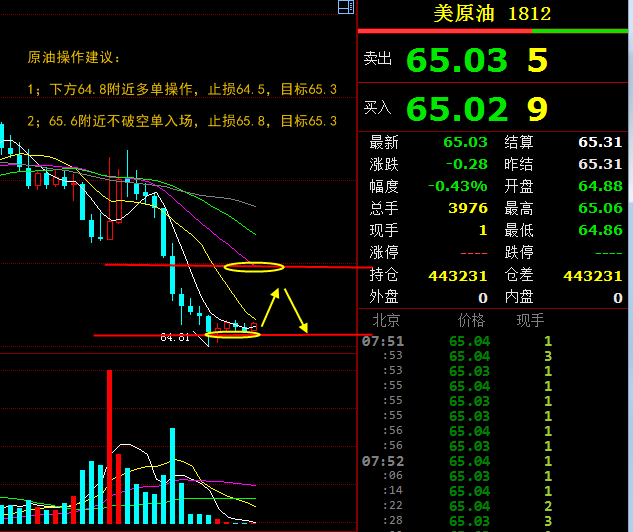The height and width of the screenshot is (532, 633).
Task: Click the chart layout icon at top-right of chart
Action: pos(346,7)
